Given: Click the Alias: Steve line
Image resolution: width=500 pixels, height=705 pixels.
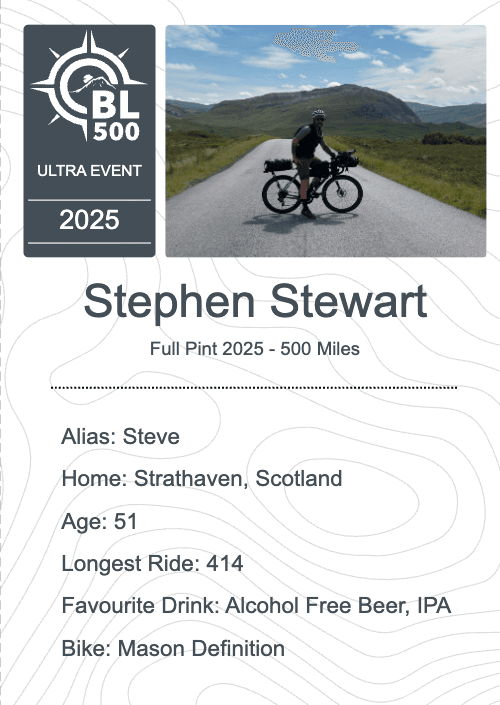Looking at the screenshot, I should tap(120, 436).
